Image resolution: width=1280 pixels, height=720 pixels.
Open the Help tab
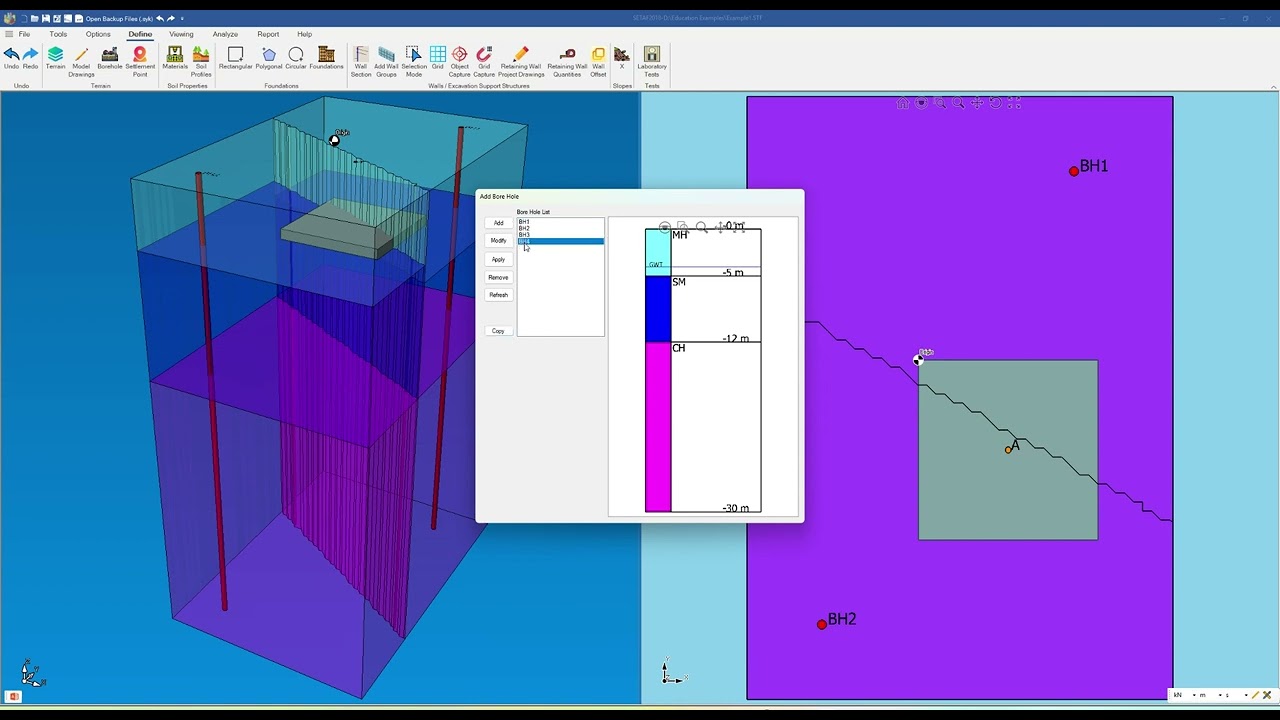[x=304, y=34]
